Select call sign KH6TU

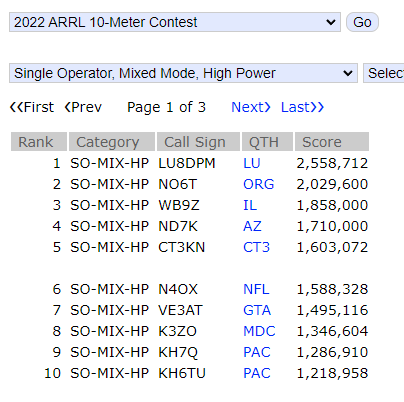(182, 373)
